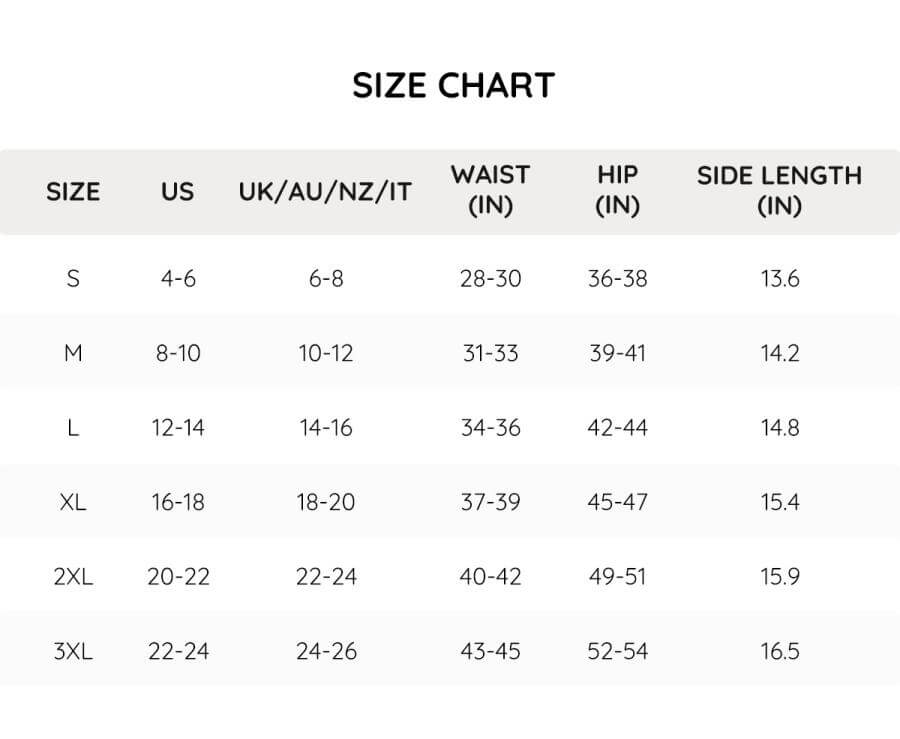Click the UK/AU/NZ/IT column header

click(x=325, y=192)
